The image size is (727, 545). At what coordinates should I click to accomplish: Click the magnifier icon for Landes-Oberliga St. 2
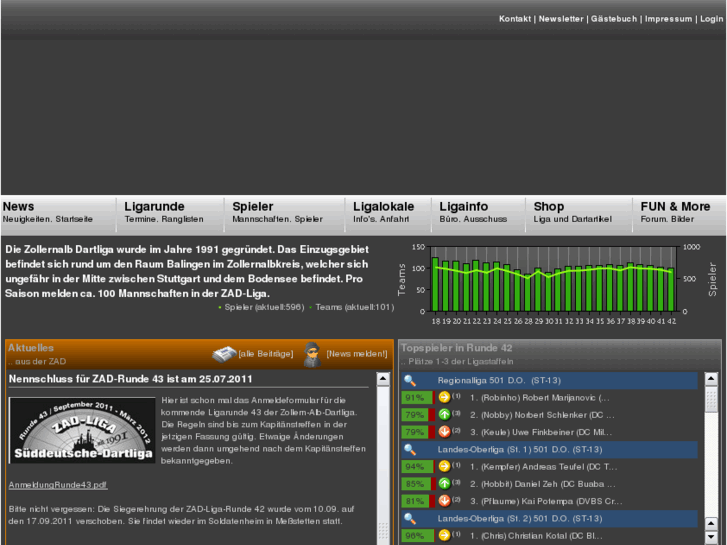410,519
